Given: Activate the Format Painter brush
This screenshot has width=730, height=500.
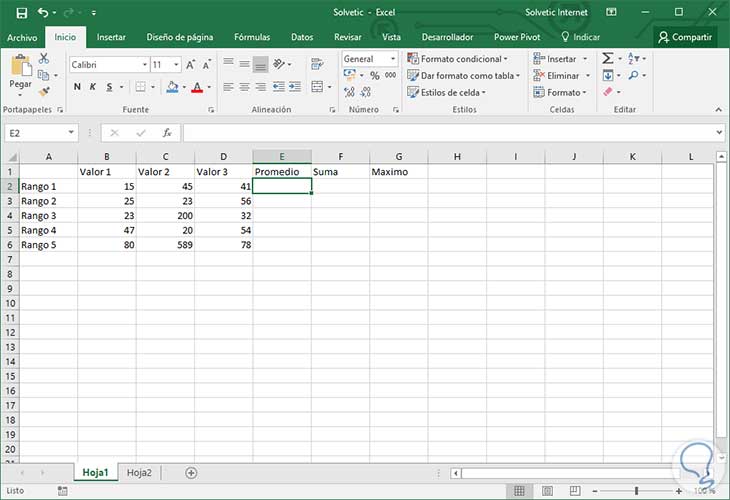Looking at the screenshot, I should [44, 92].
